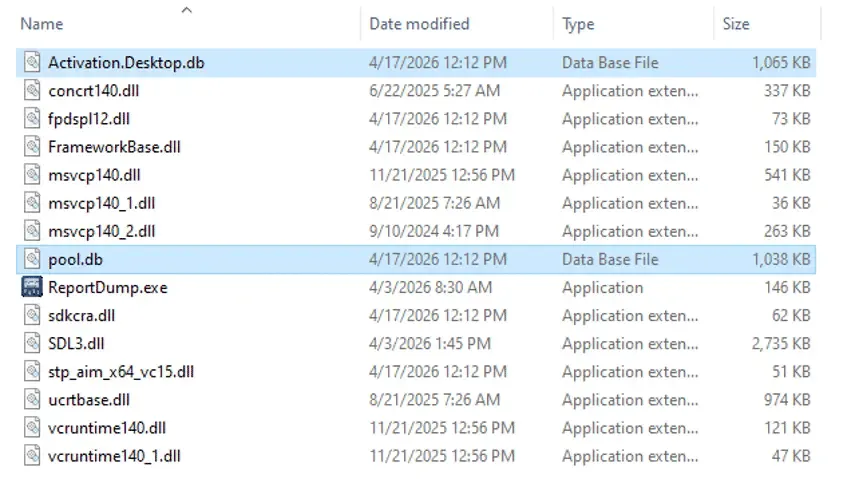Select the Activation.Desktop.db file name
The image size is (852, 480).
click(126, 63)
